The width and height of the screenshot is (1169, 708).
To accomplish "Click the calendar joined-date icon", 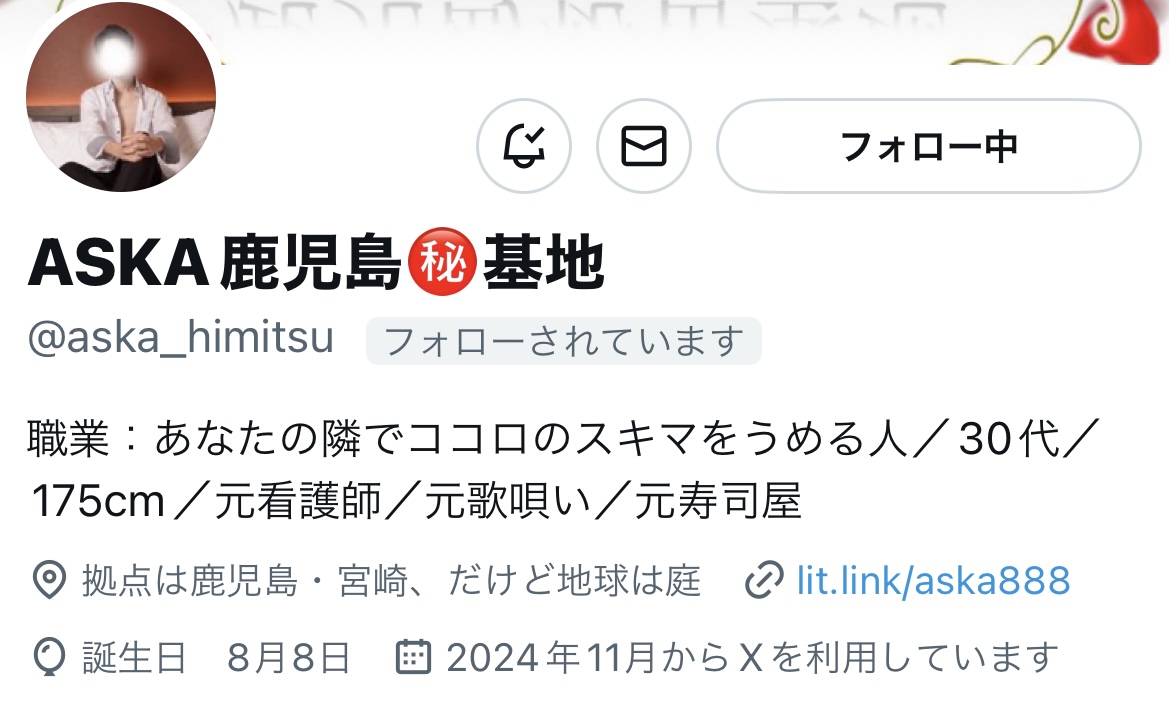I will 413,657.
